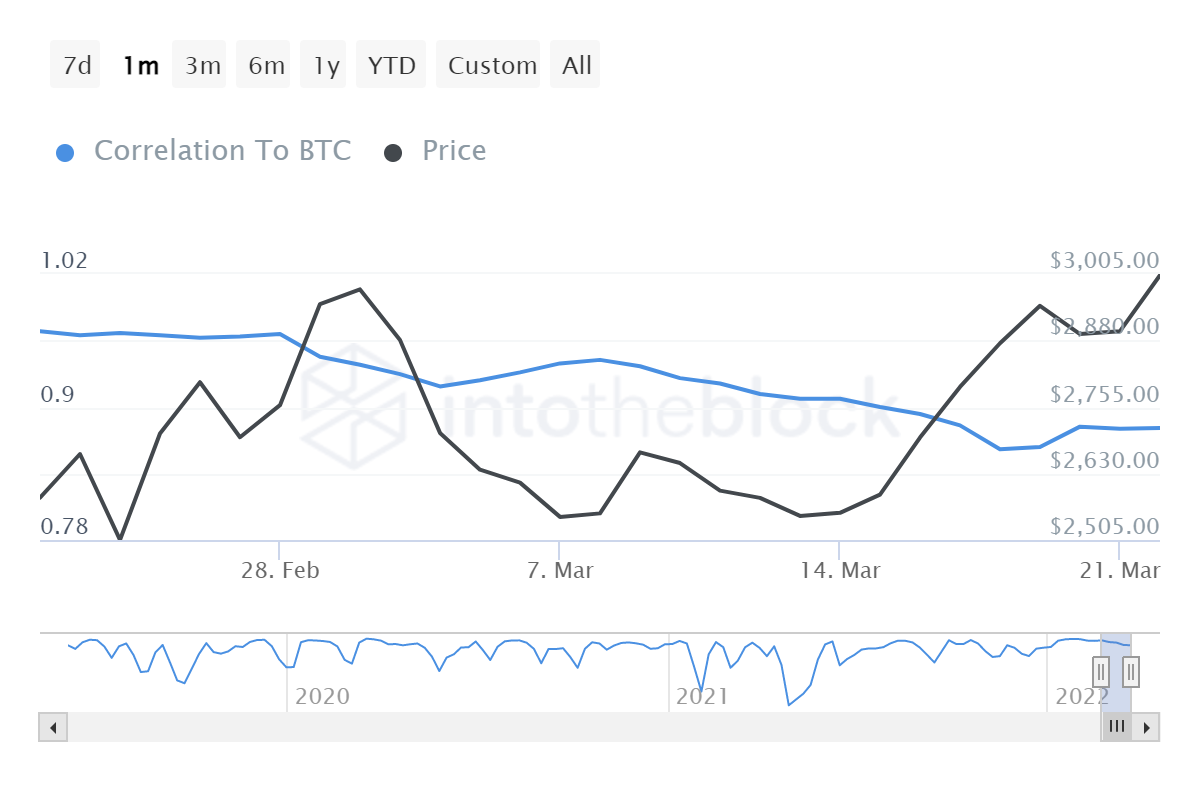Click the scrollbar left arrow
Viewport: 1200px width, 800px height.
[53, 727]
